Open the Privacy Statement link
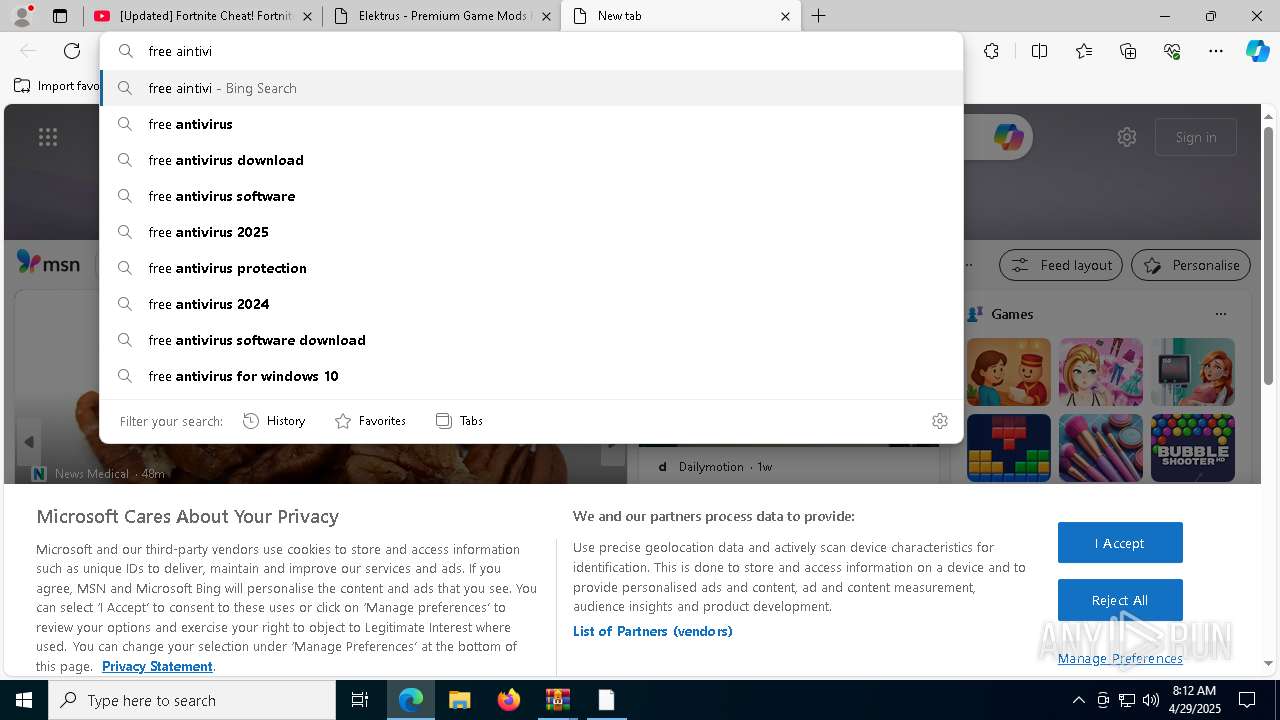This screenshot has height=720, width=1280. tap(157, 666)
